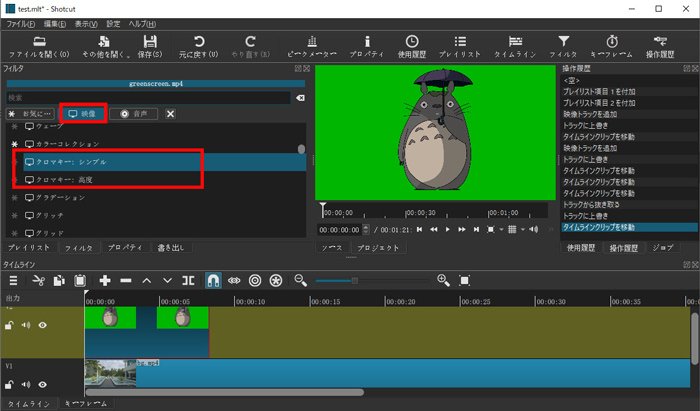The image size is (700, 411).
Task: Open プレイリスト from the top toolbar
Action: coord(460,47)
